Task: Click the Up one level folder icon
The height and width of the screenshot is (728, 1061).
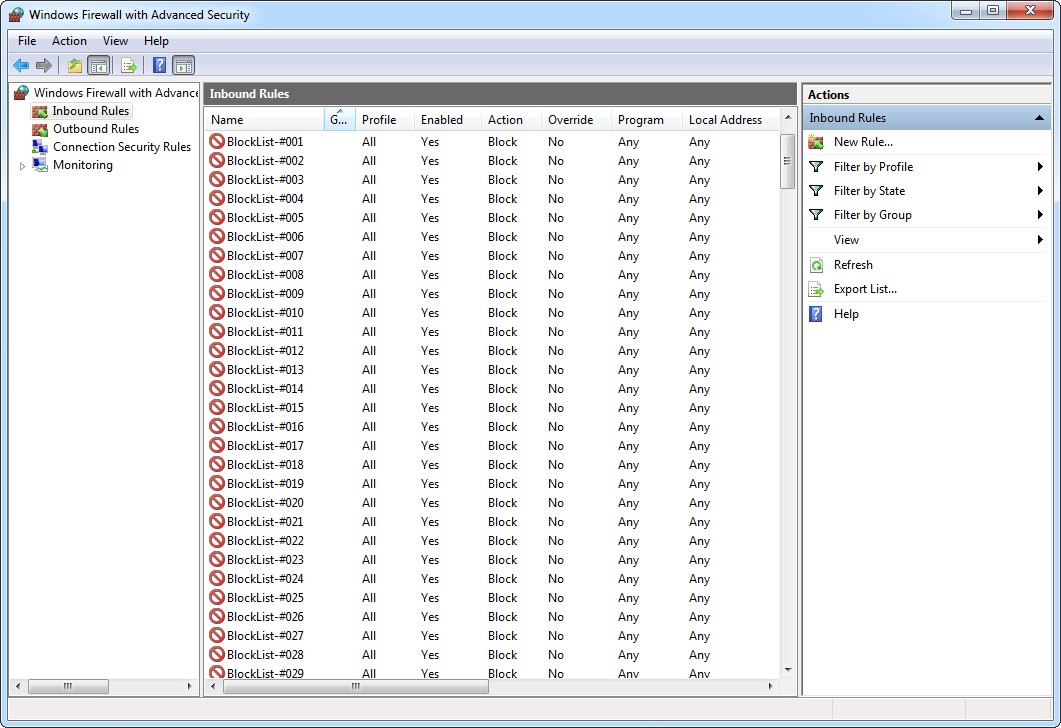Action: [74, 66]
